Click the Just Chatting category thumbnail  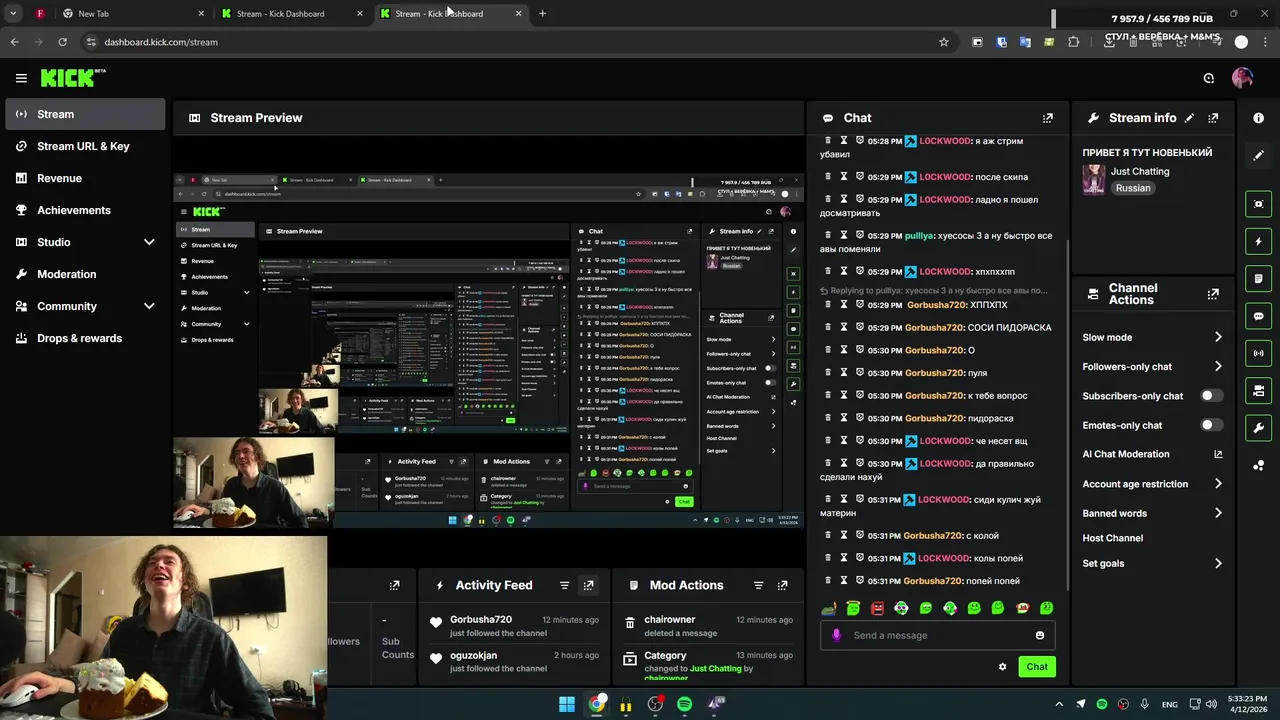point(1094,179)
